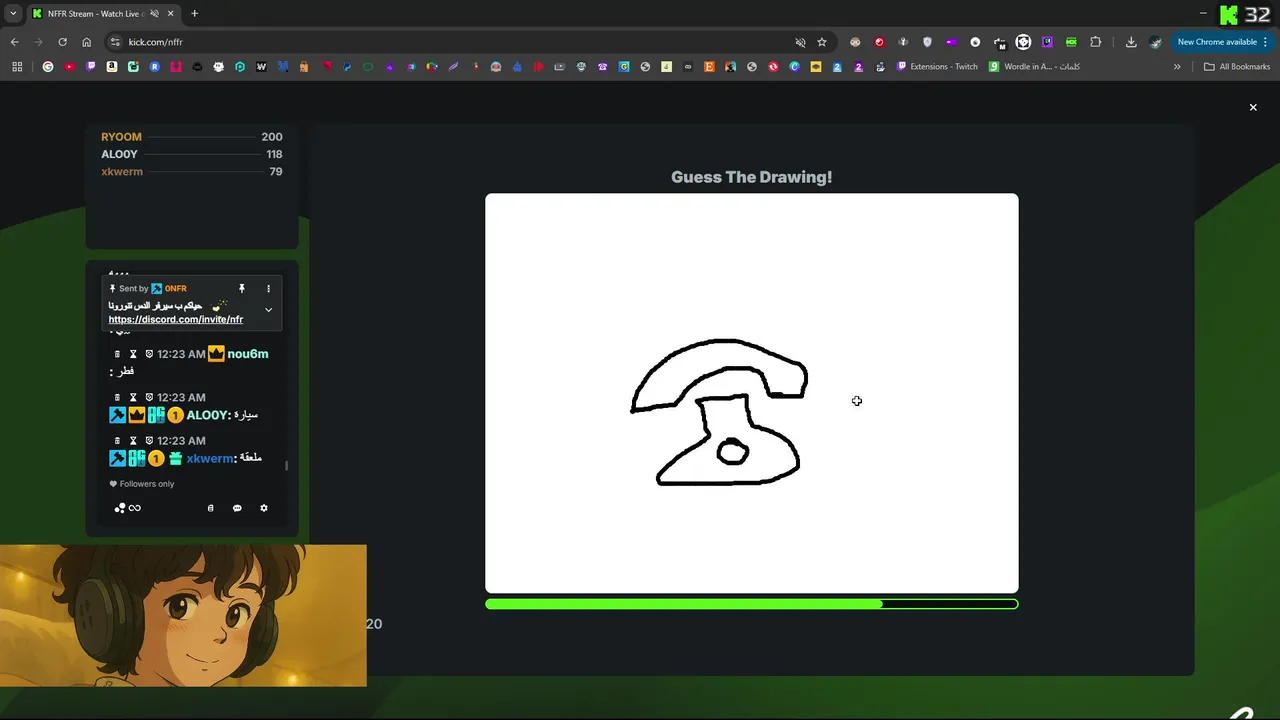Screen dimensions: 1280x720
Task: Open the site information icon in address bar
Action: [x=114, y=42]
